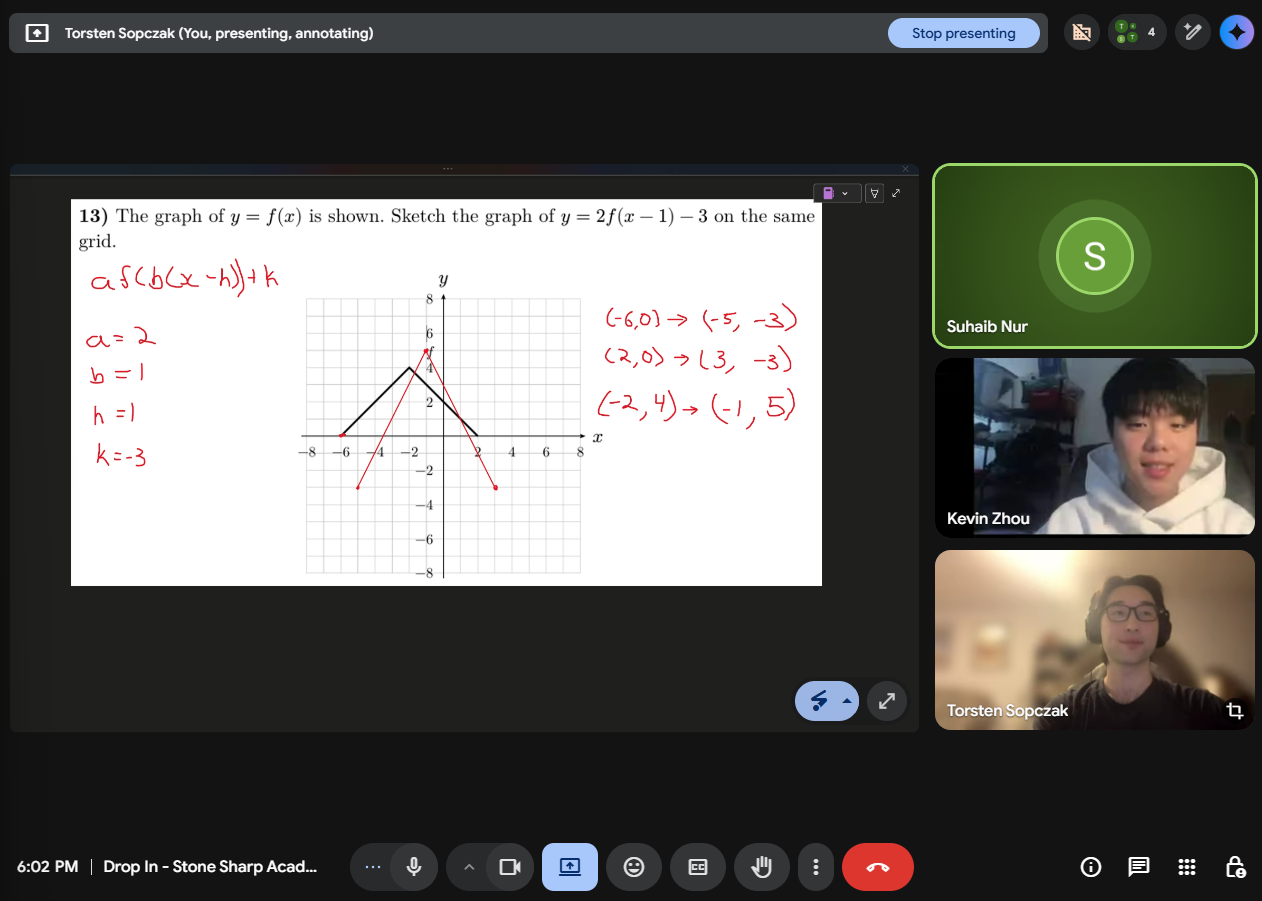
Task: Turn off the camera
Action: pos(510,867)
